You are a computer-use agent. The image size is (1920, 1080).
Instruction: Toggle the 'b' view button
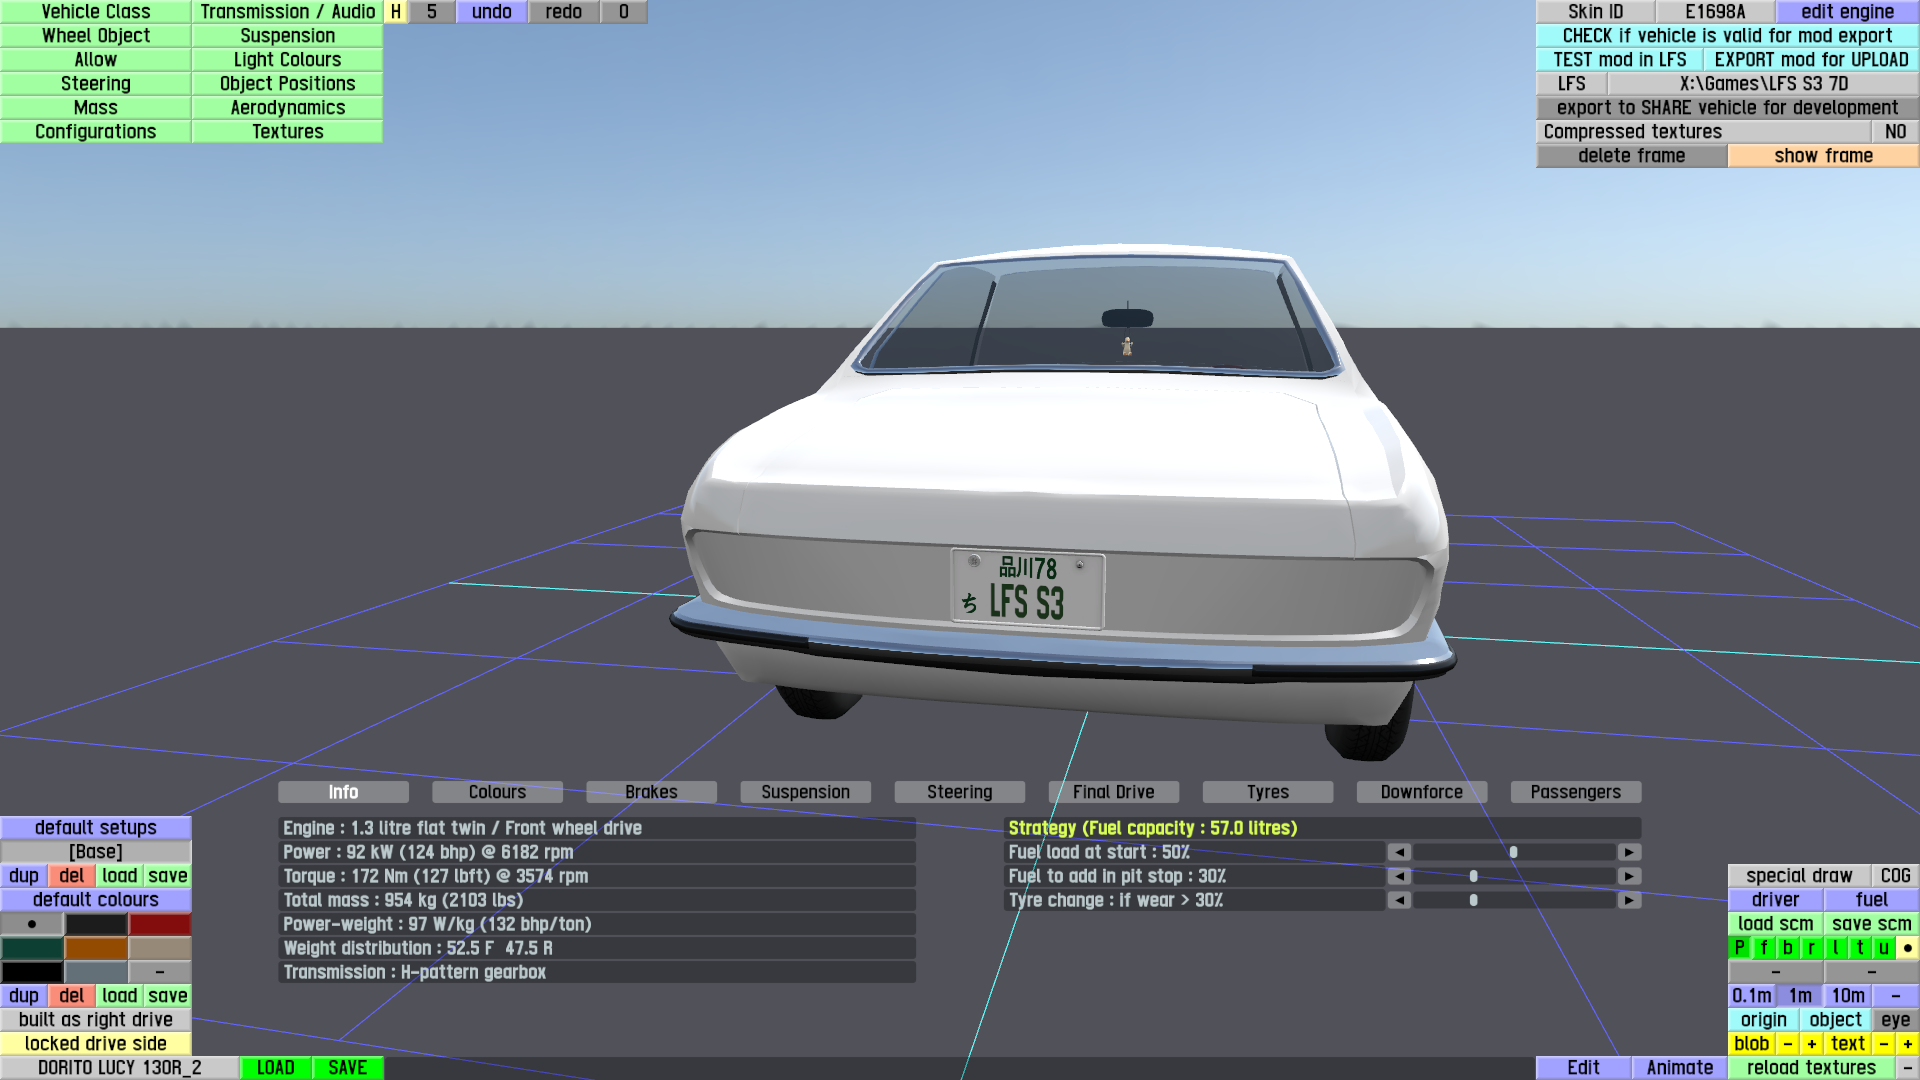click(1787, 948)
